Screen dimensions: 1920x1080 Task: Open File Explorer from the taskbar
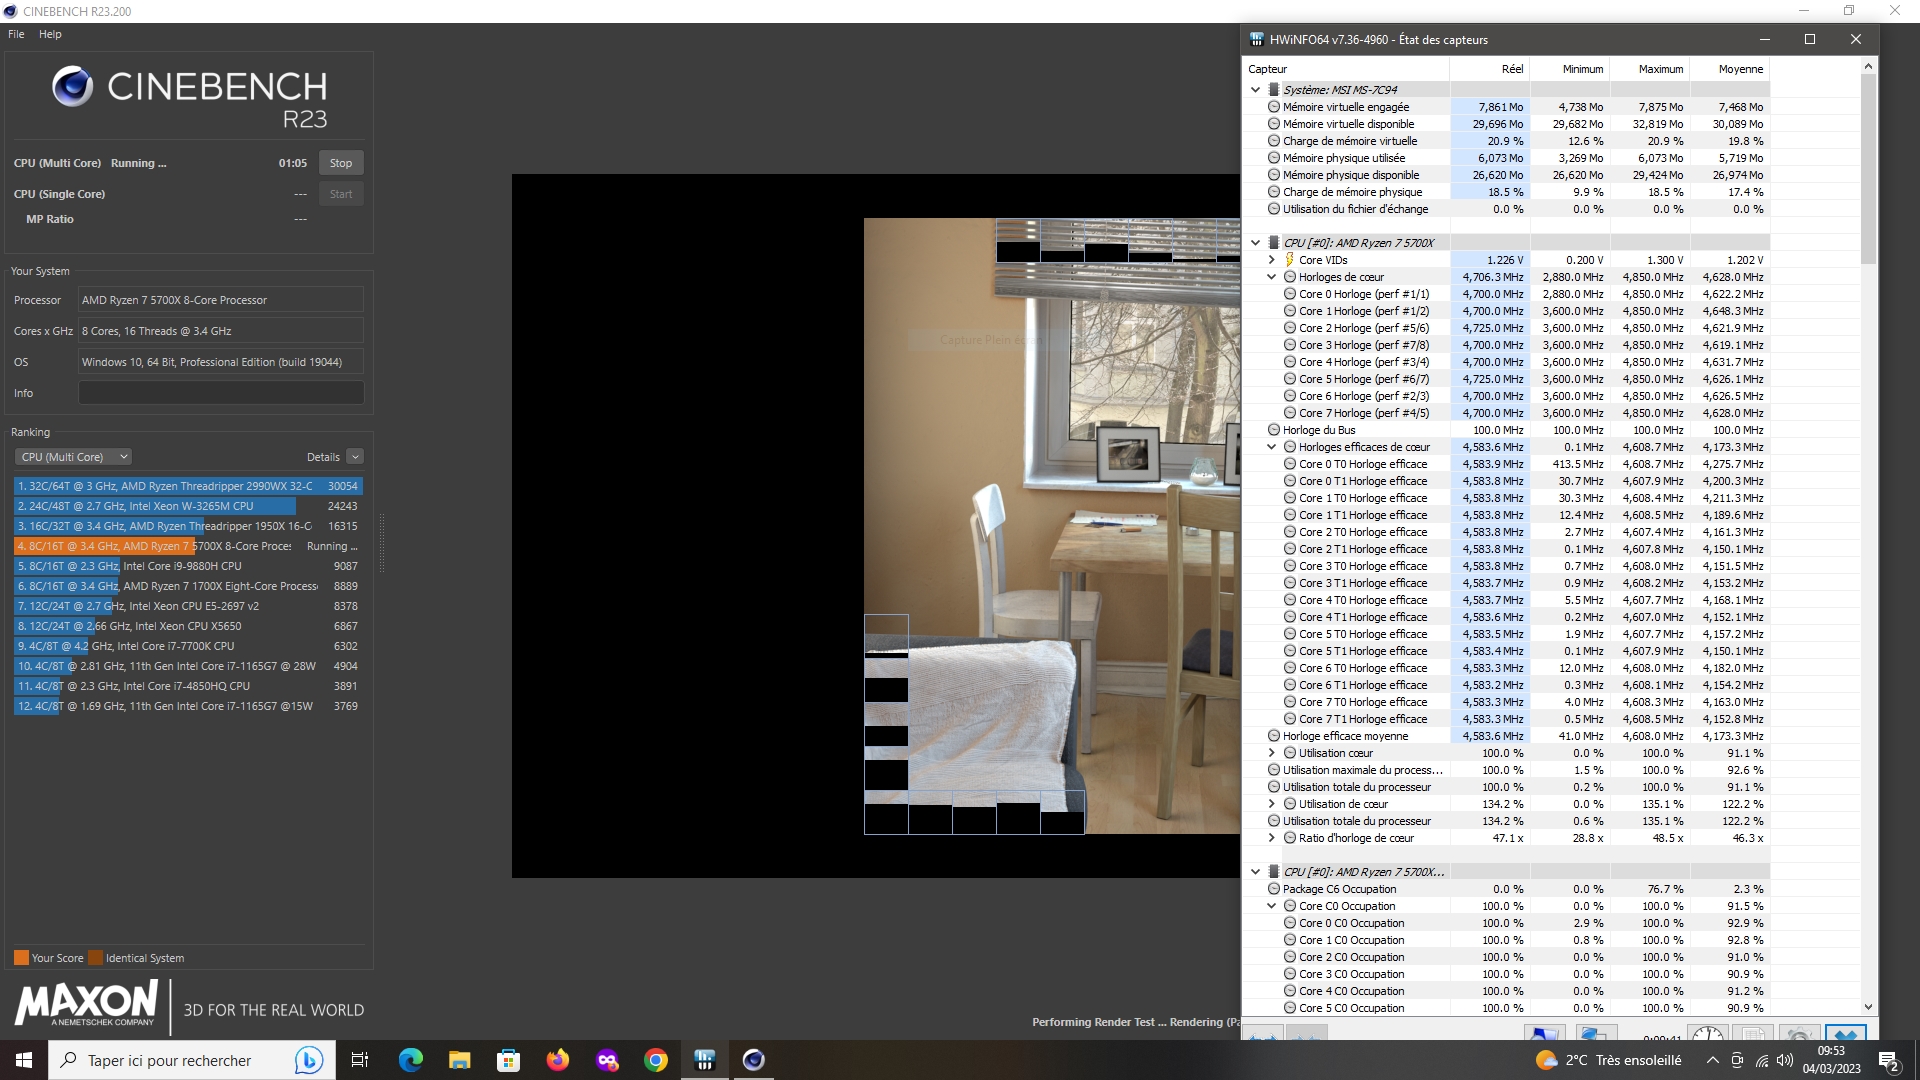click(x=460, y=1060)
